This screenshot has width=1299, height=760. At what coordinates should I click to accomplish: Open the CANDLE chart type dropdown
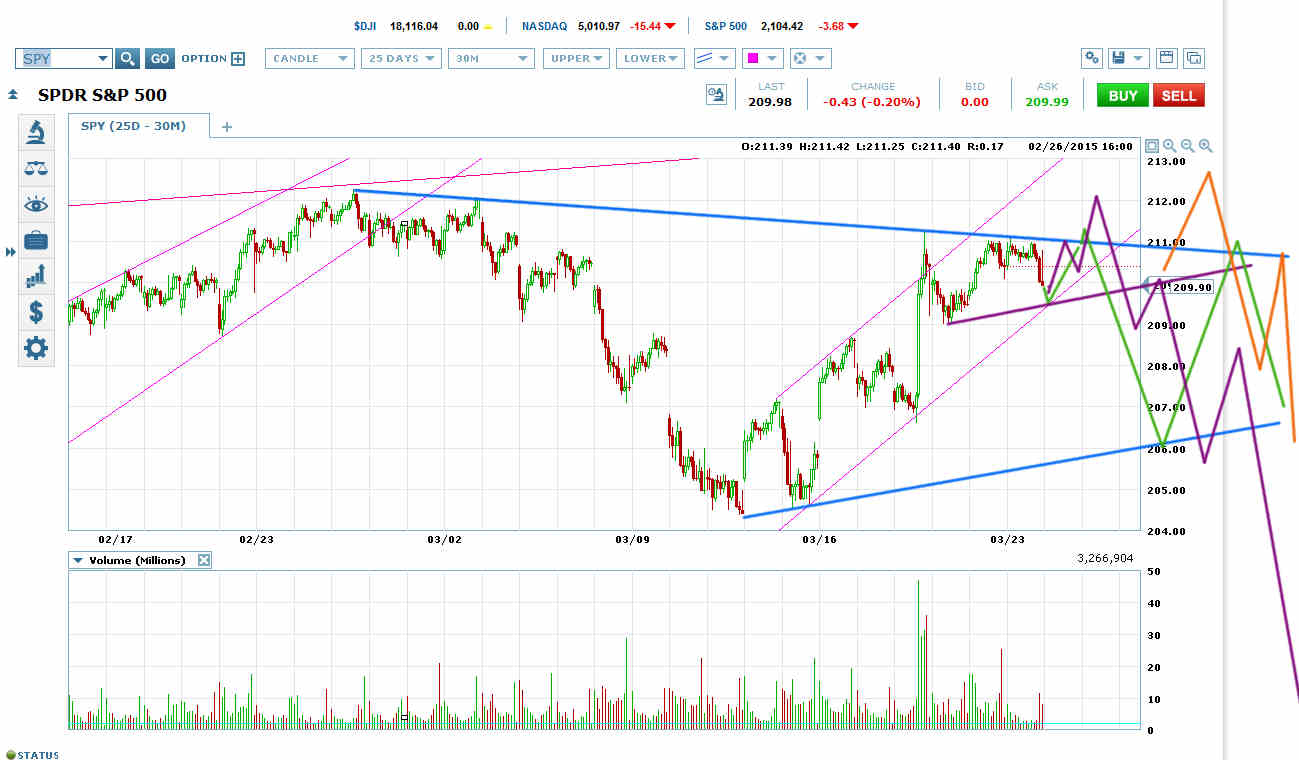coord(309,58)
